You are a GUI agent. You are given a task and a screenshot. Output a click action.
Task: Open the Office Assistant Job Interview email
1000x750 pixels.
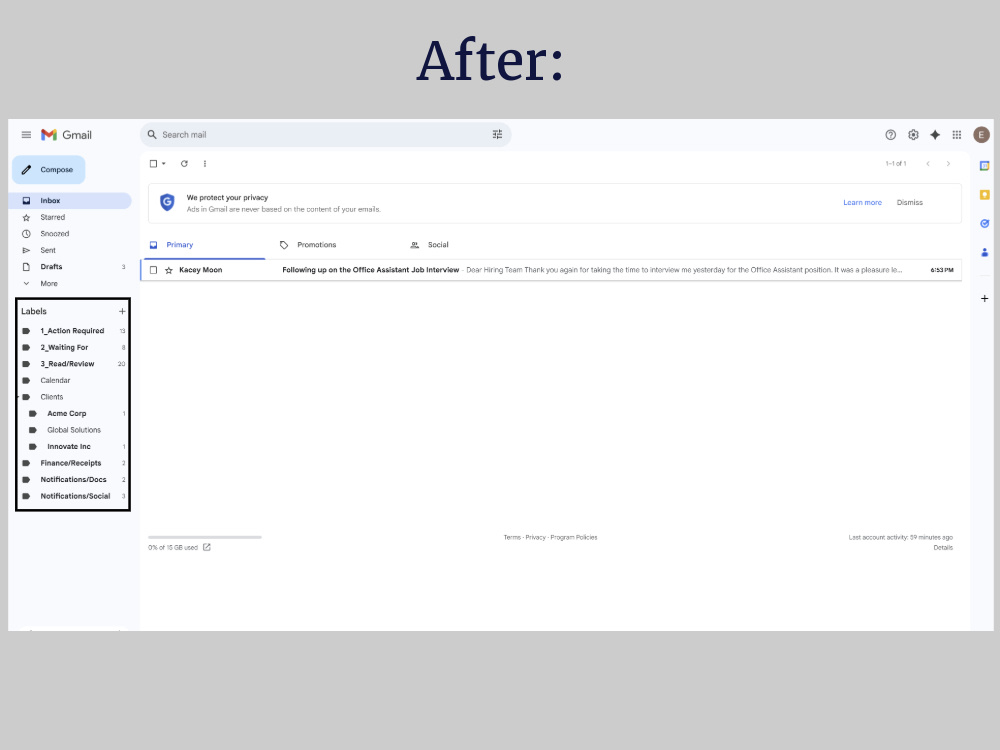click(x=551, y=270)
